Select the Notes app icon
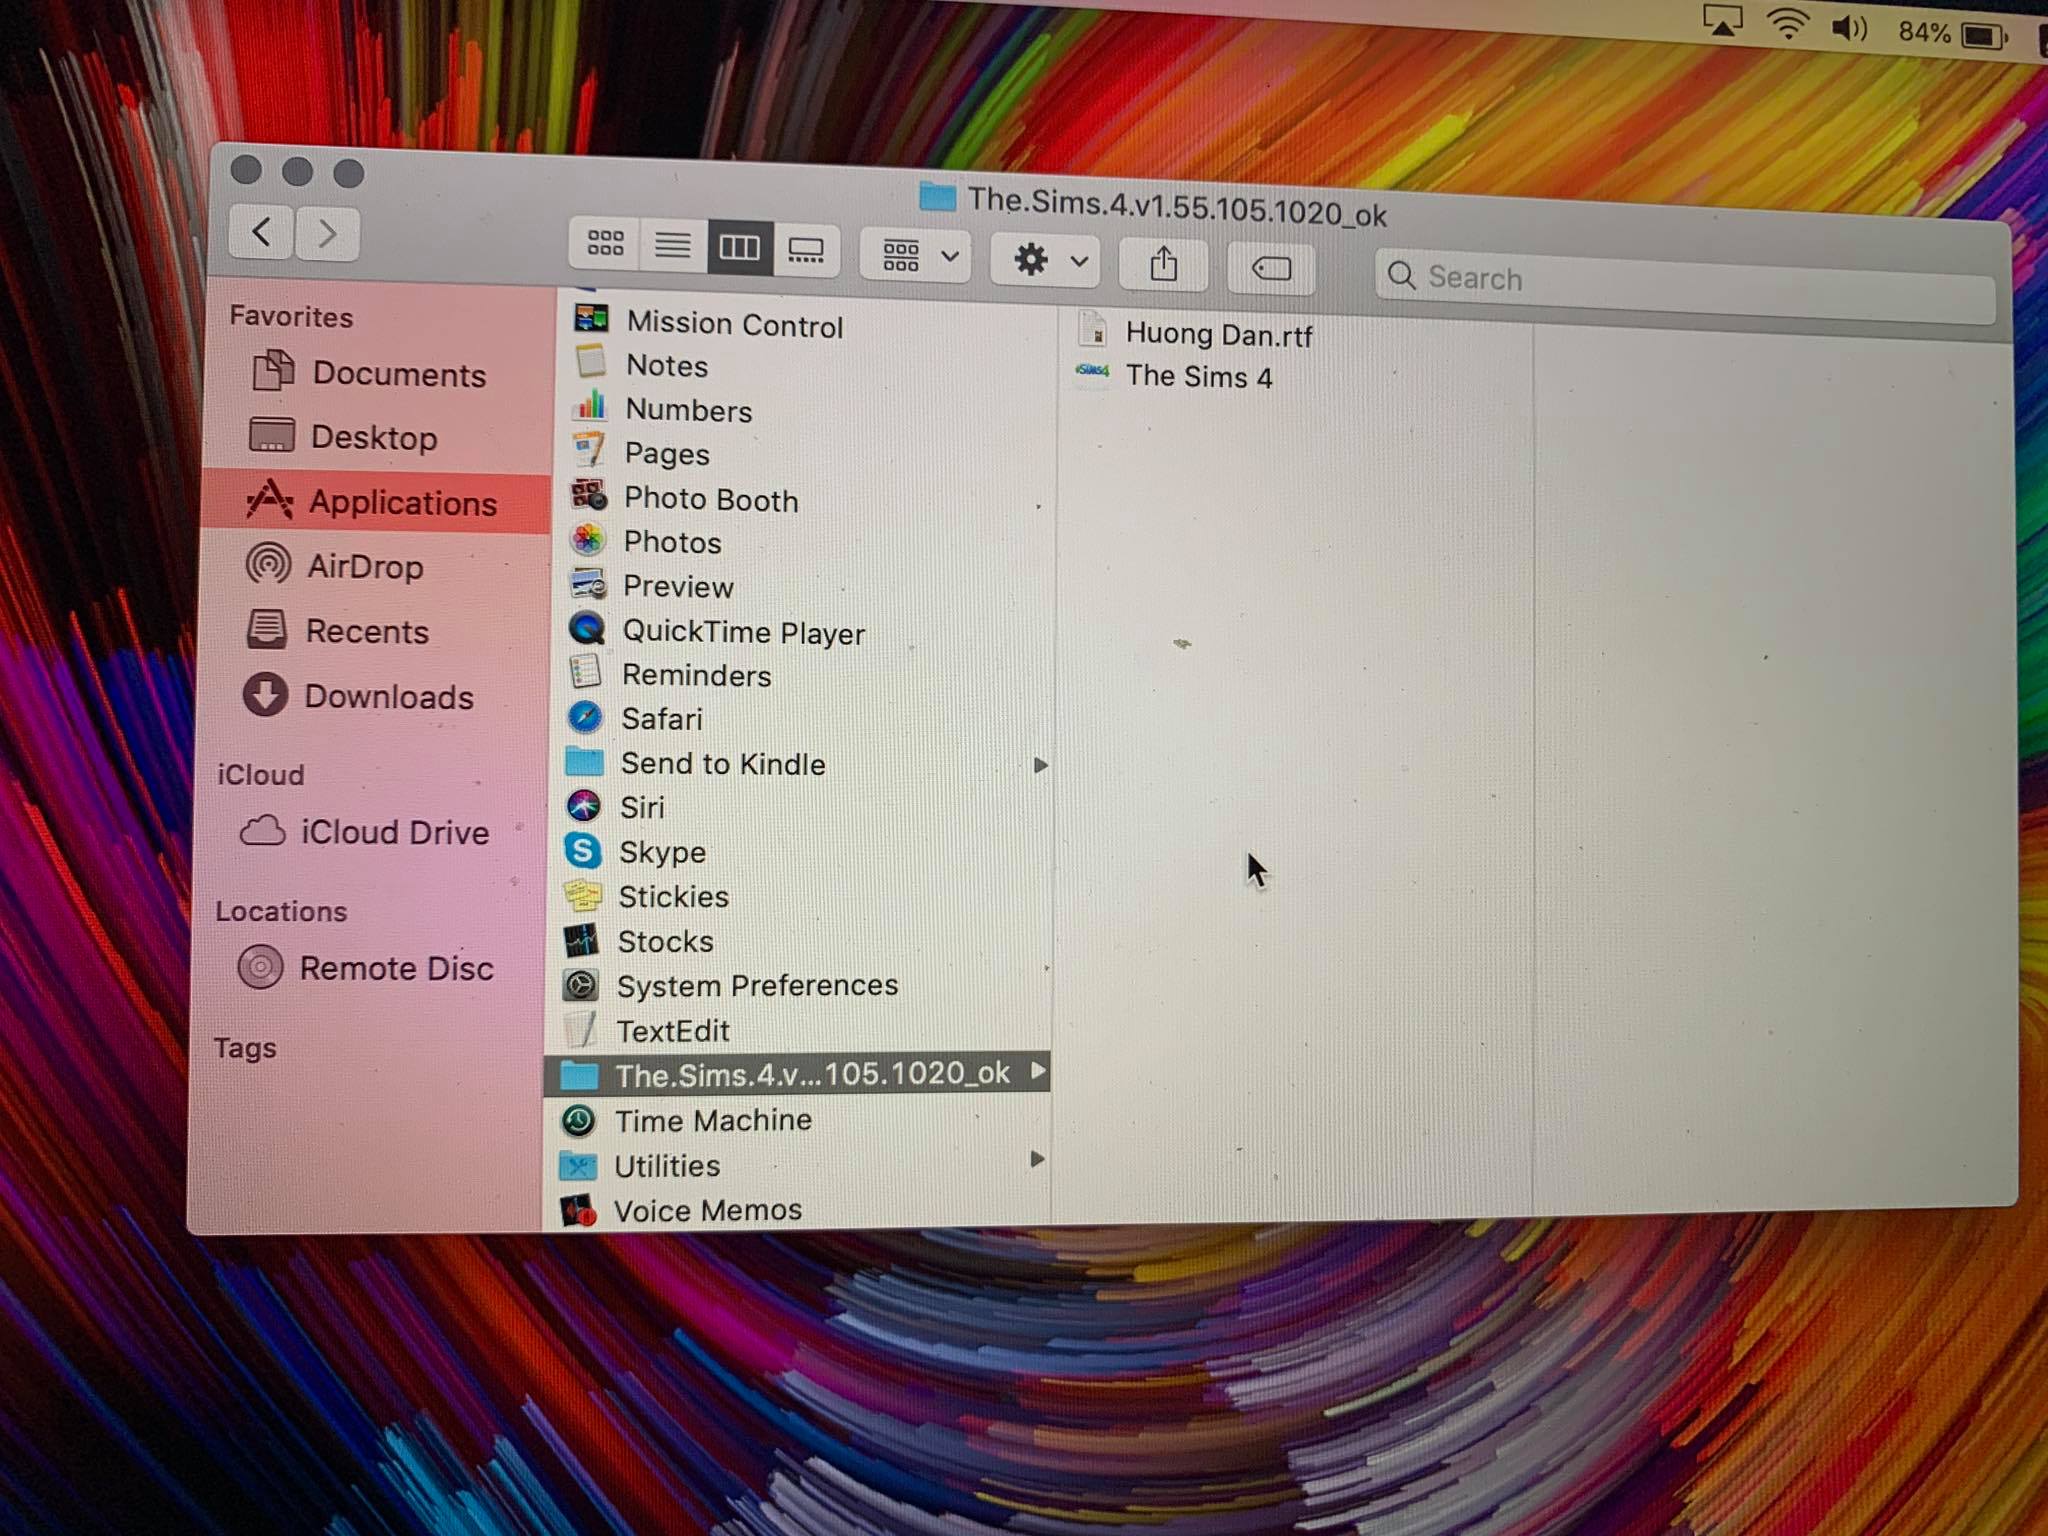This screenshot has height=1536, width=2048. (x=591, y=362)
